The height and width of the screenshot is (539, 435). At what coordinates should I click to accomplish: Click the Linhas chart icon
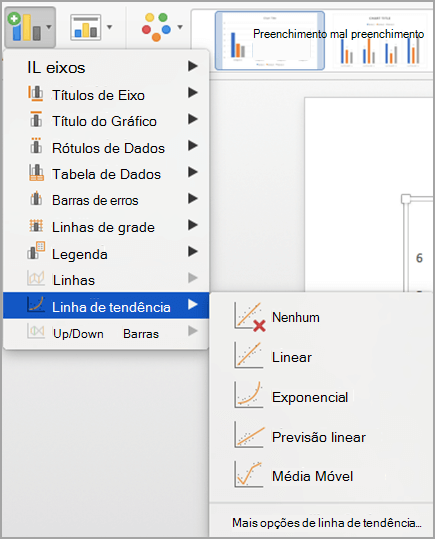coord(36,278)
